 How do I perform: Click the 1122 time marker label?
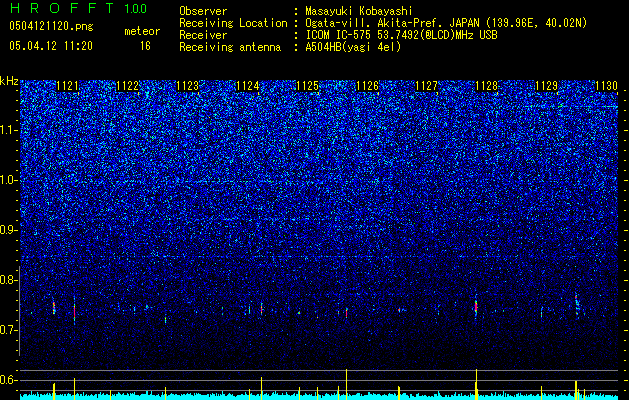tap(127, 86)
